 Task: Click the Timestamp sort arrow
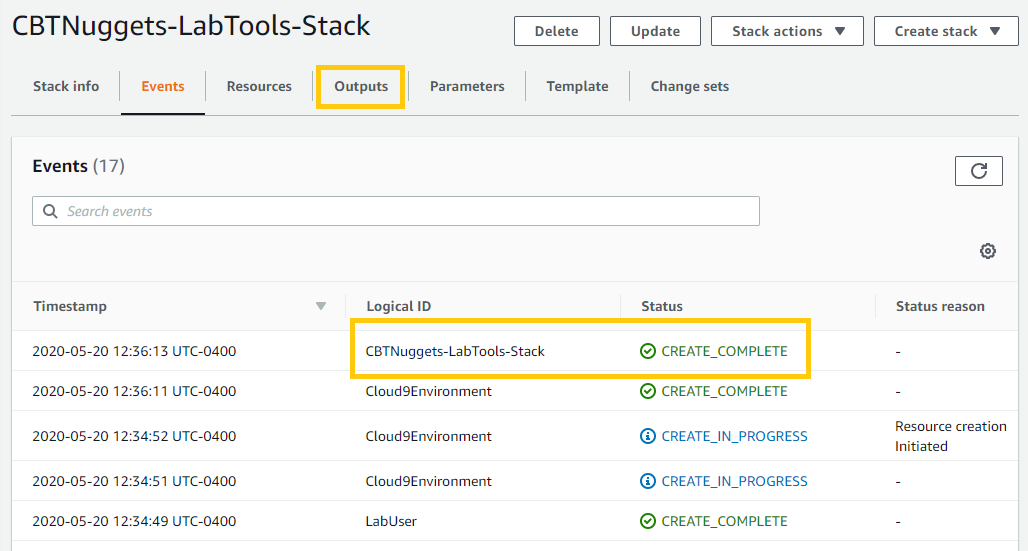(321, 306)
